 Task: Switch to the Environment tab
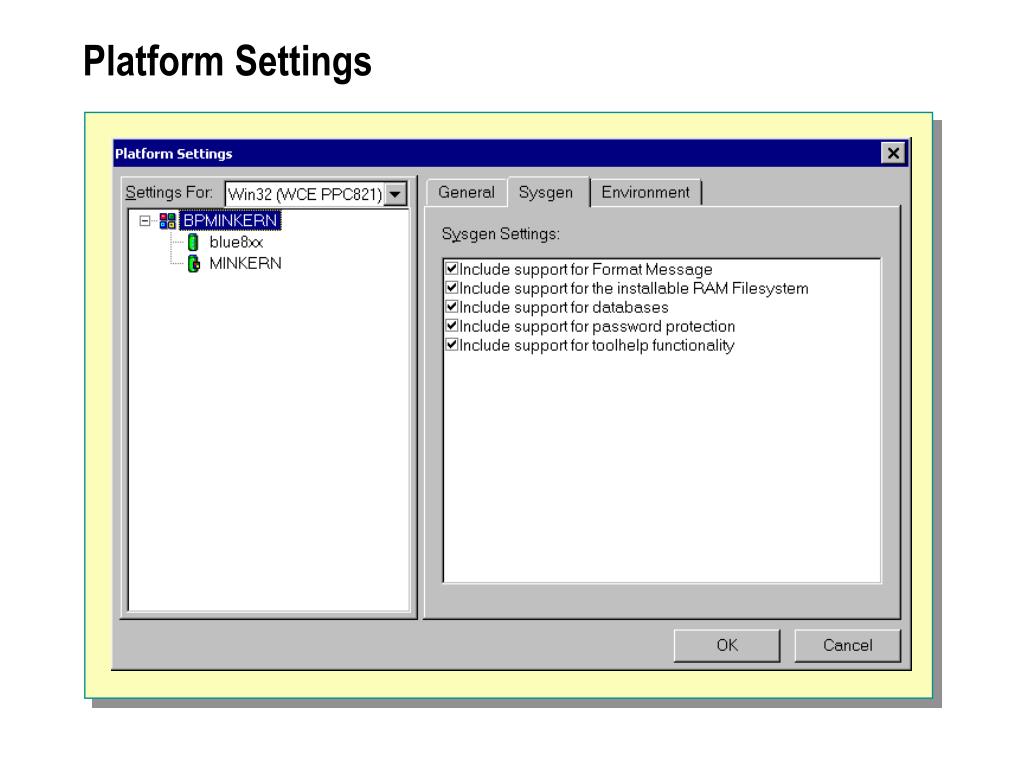645,193
